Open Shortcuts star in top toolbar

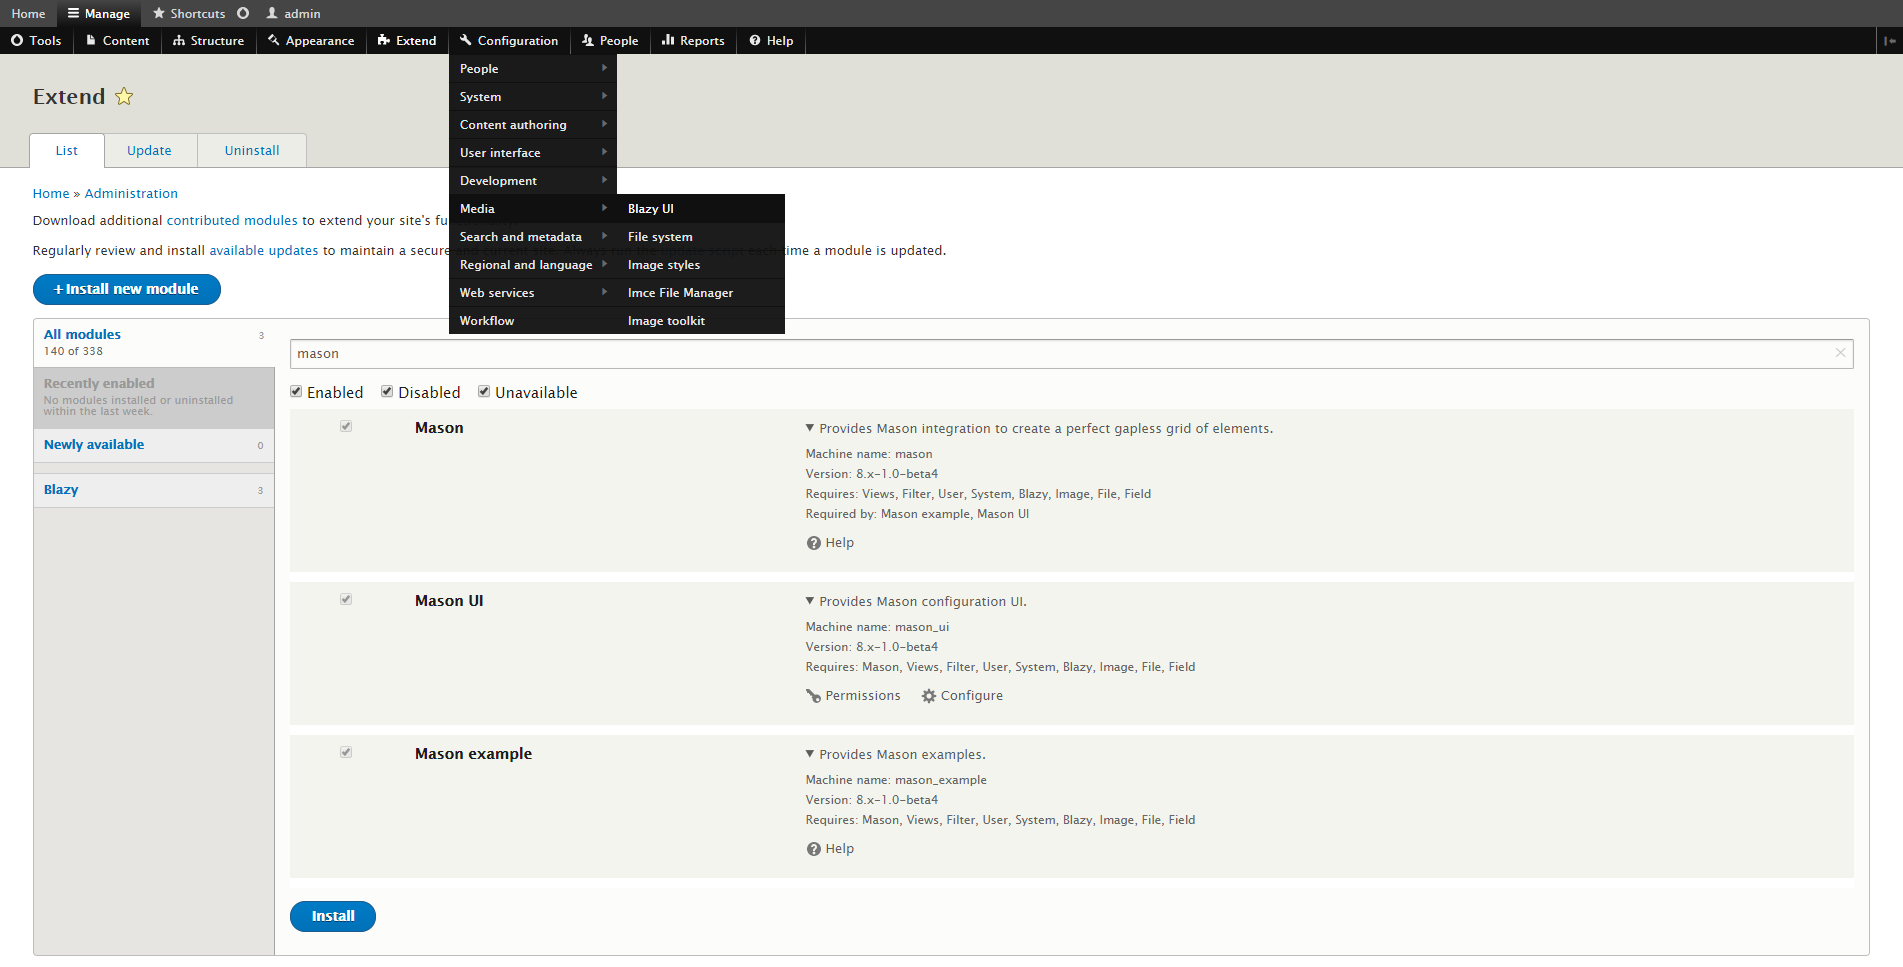click(x=159, y=13)
